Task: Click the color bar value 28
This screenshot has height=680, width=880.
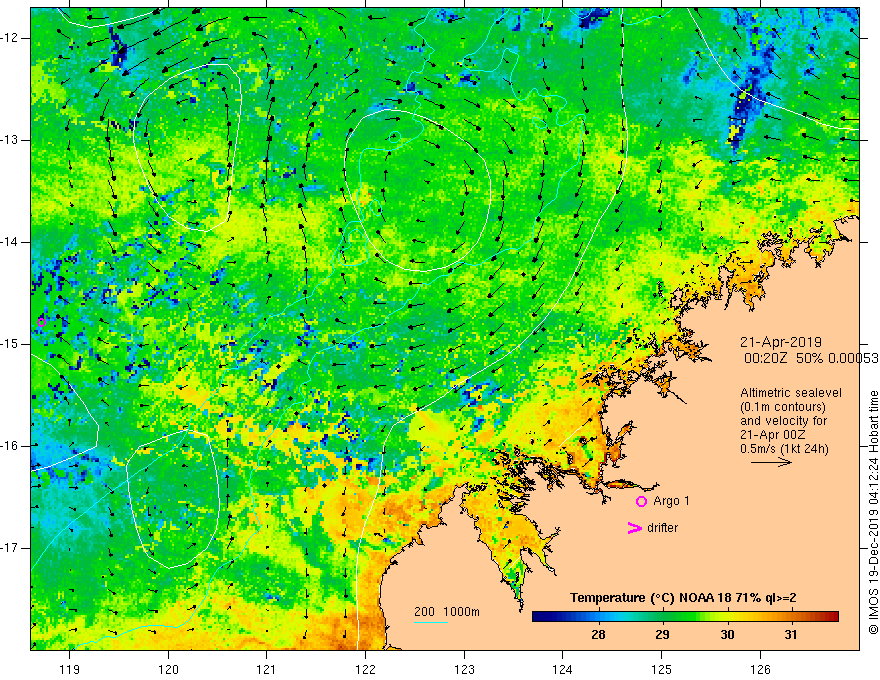Action: tap(598, 635)
